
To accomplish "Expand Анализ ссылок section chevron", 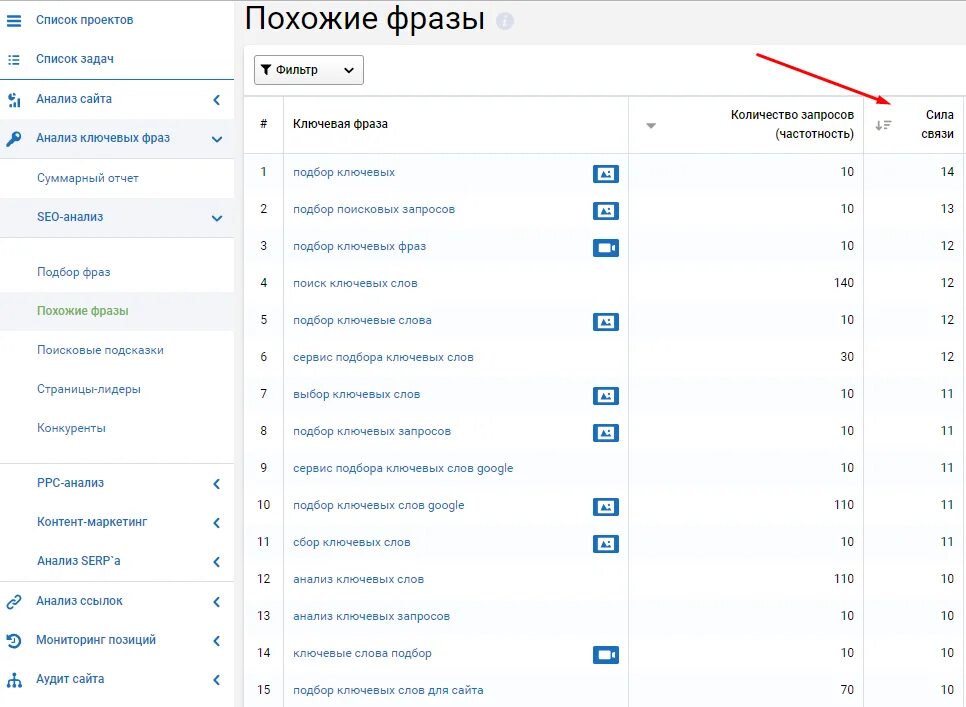I will 217,602.
